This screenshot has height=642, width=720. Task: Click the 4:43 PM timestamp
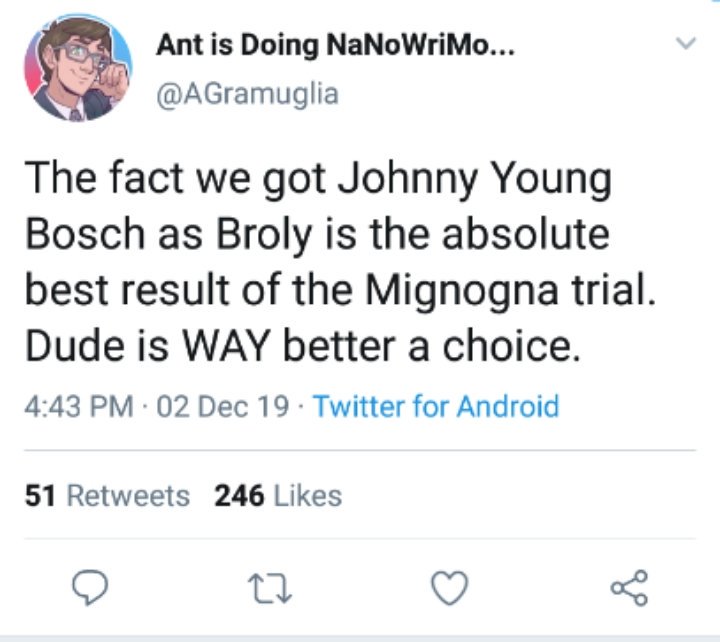(x=79, y=407)
